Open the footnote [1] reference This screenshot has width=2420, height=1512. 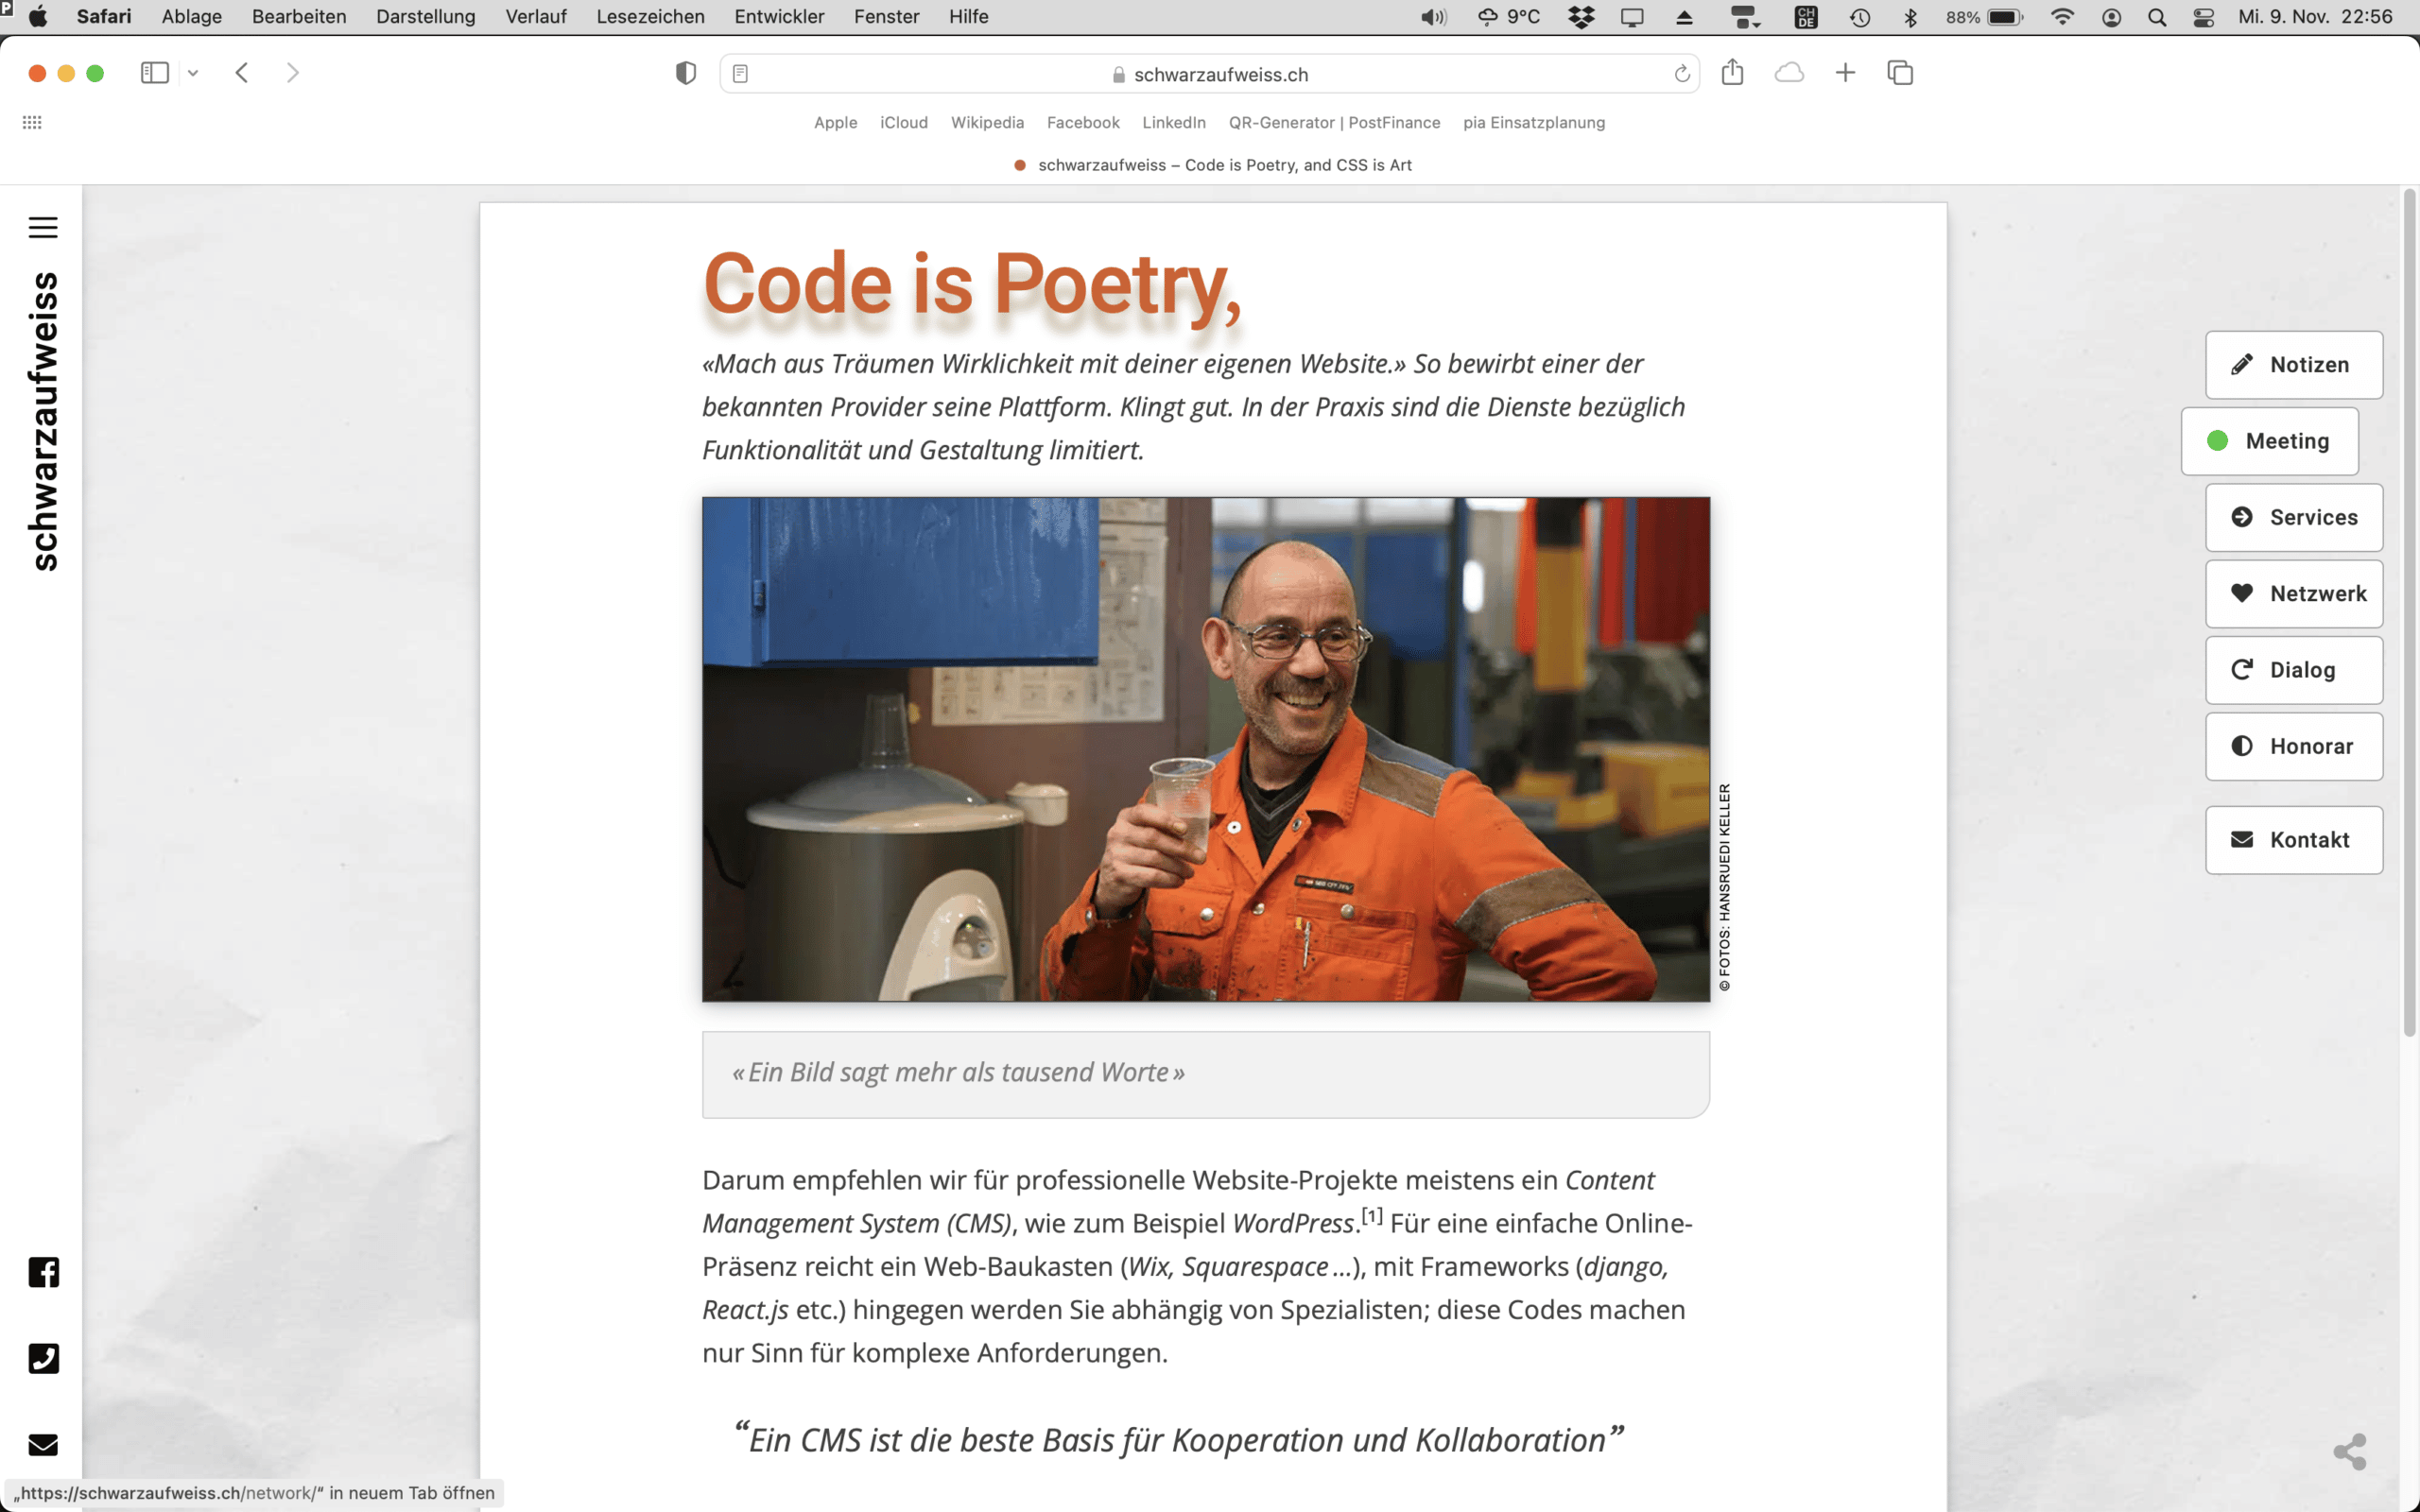pyautogui.click(x=1372, y=1216)
